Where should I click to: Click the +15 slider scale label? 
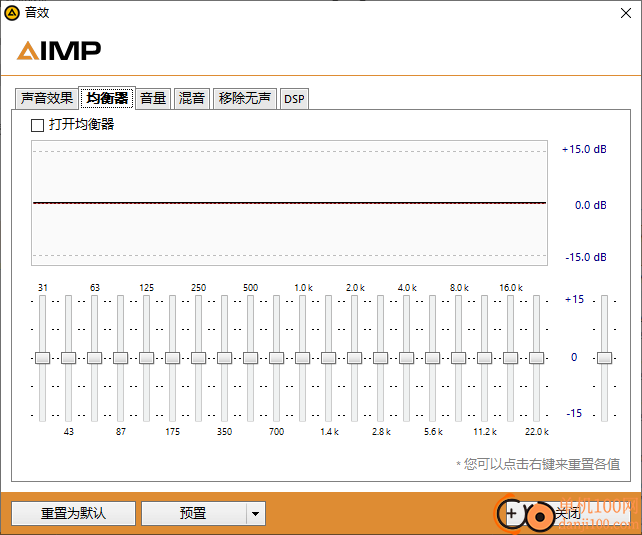click(574, 300)
